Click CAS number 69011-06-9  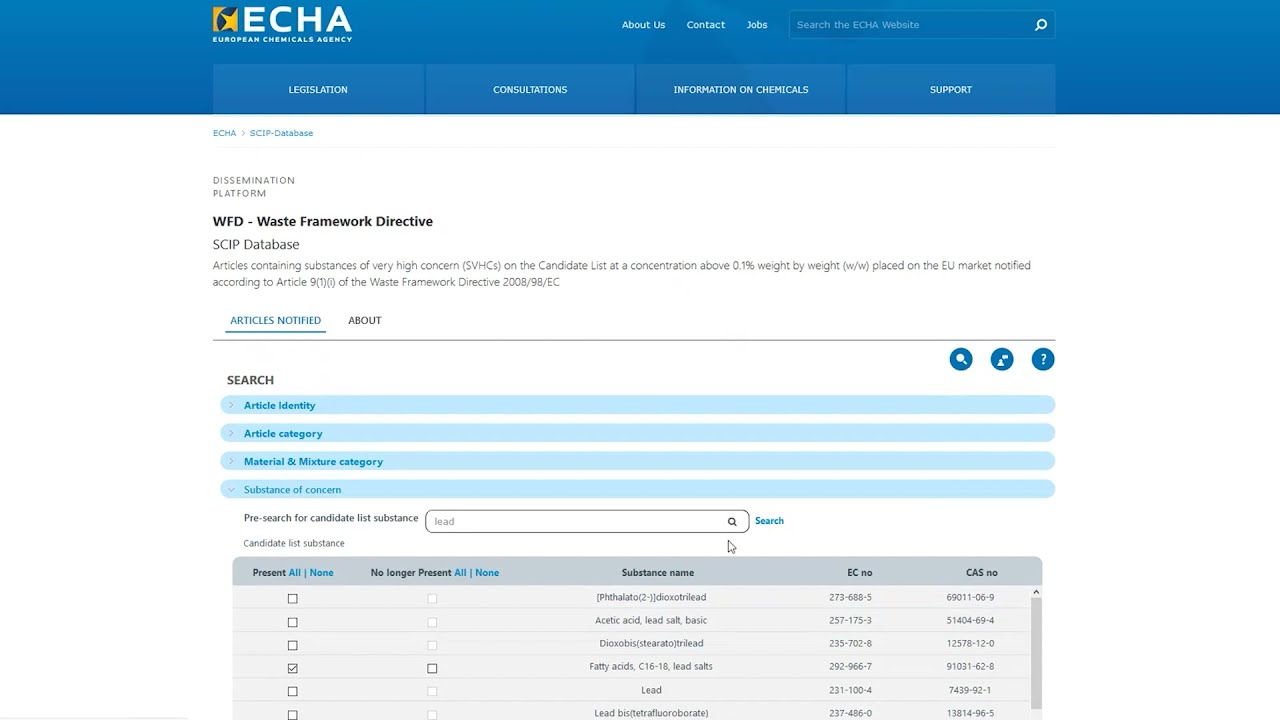coord(970,598)
